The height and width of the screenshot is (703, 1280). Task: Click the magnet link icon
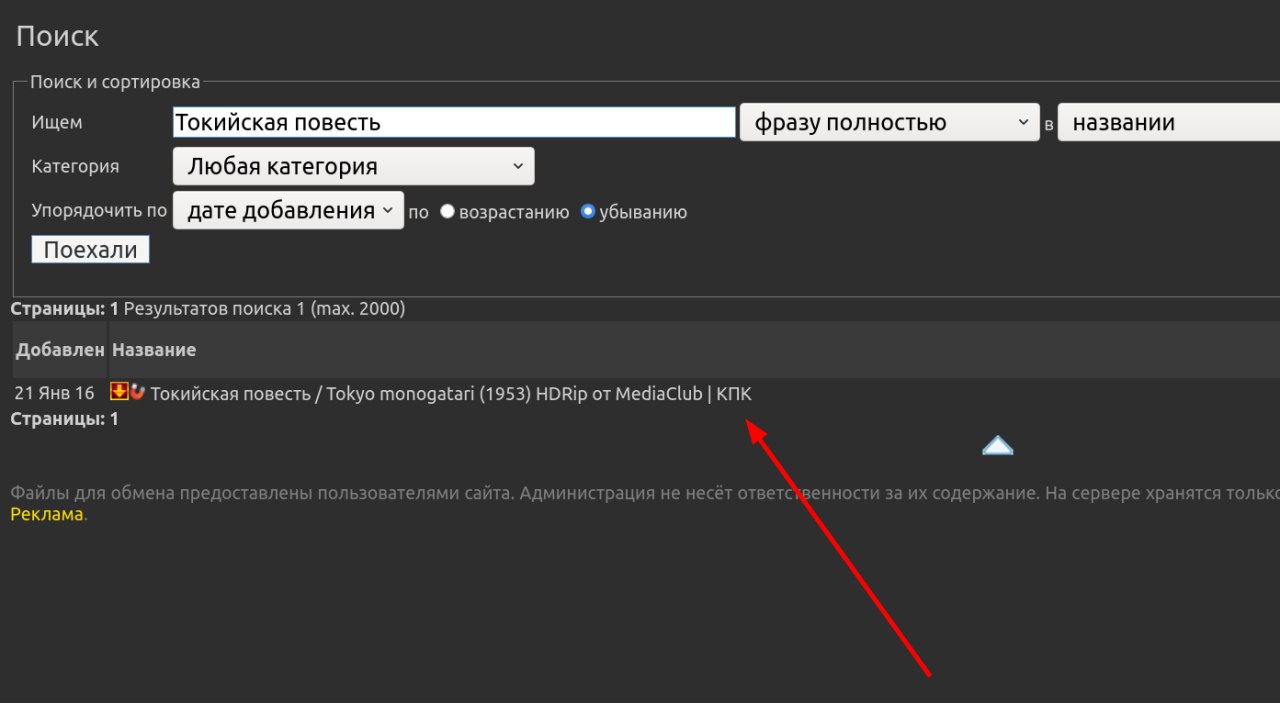click(138, 392)
